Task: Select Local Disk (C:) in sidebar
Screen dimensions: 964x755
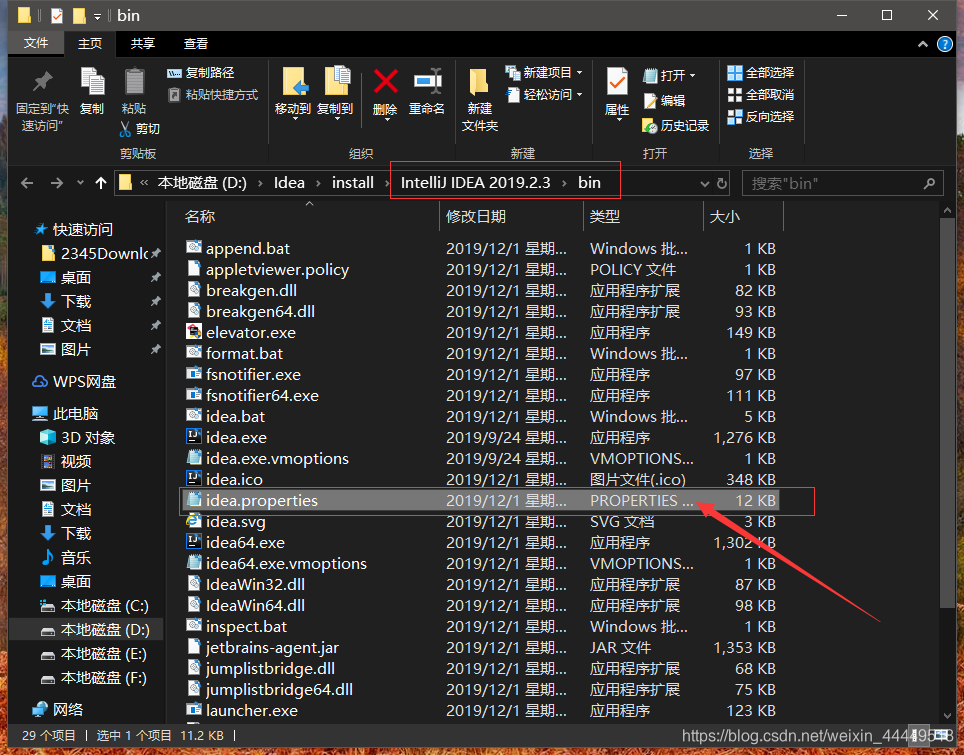Action: click(x=94, y=606)
